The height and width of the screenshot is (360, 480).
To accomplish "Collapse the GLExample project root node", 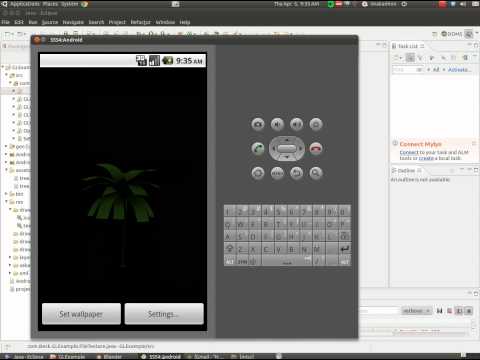I will point(3,67).
